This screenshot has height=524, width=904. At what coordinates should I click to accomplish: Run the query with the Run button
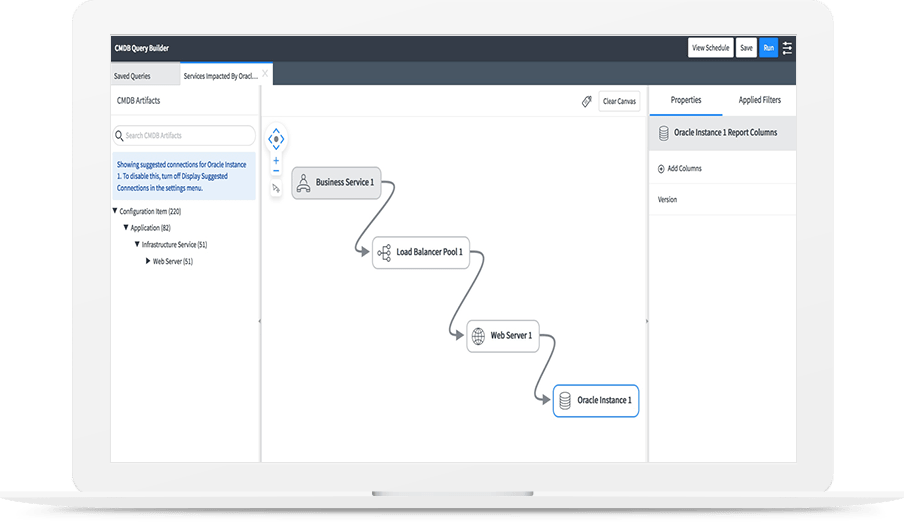coord(769,48)
